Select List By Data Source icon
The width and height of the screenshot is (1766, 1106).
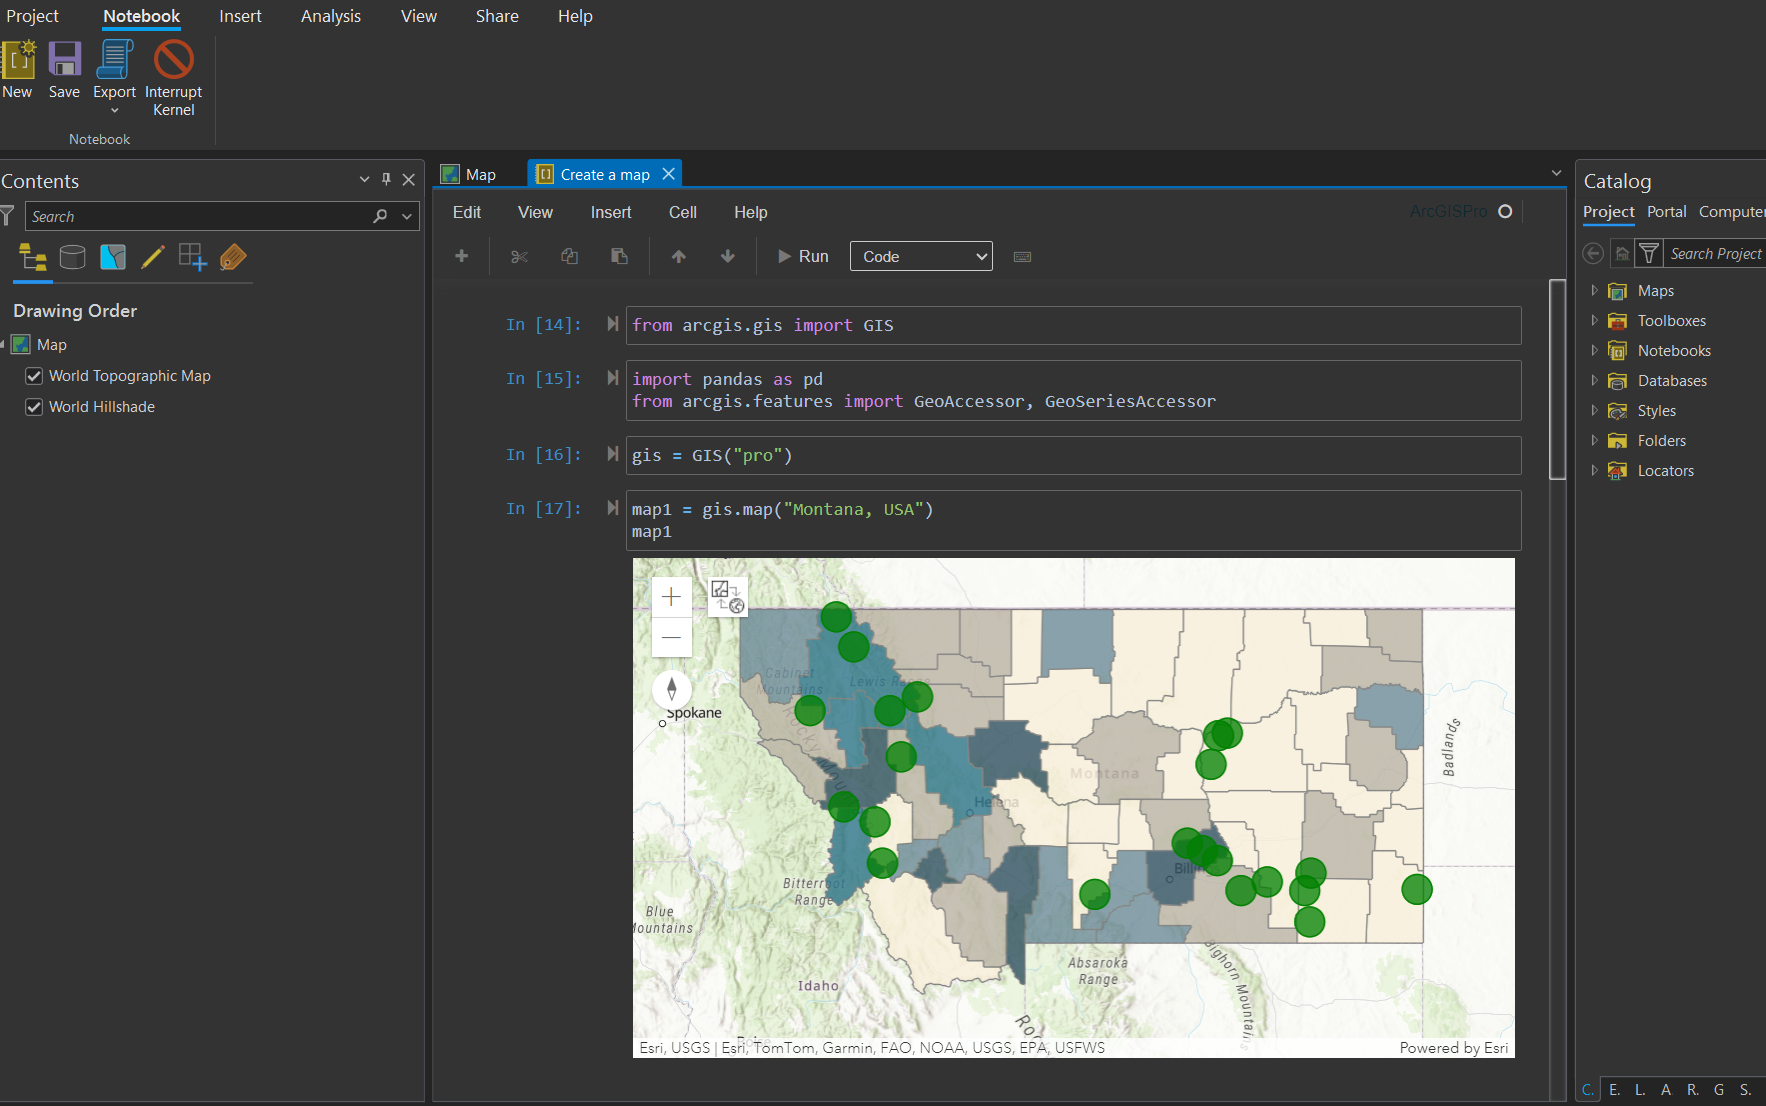tap(72, 258)
